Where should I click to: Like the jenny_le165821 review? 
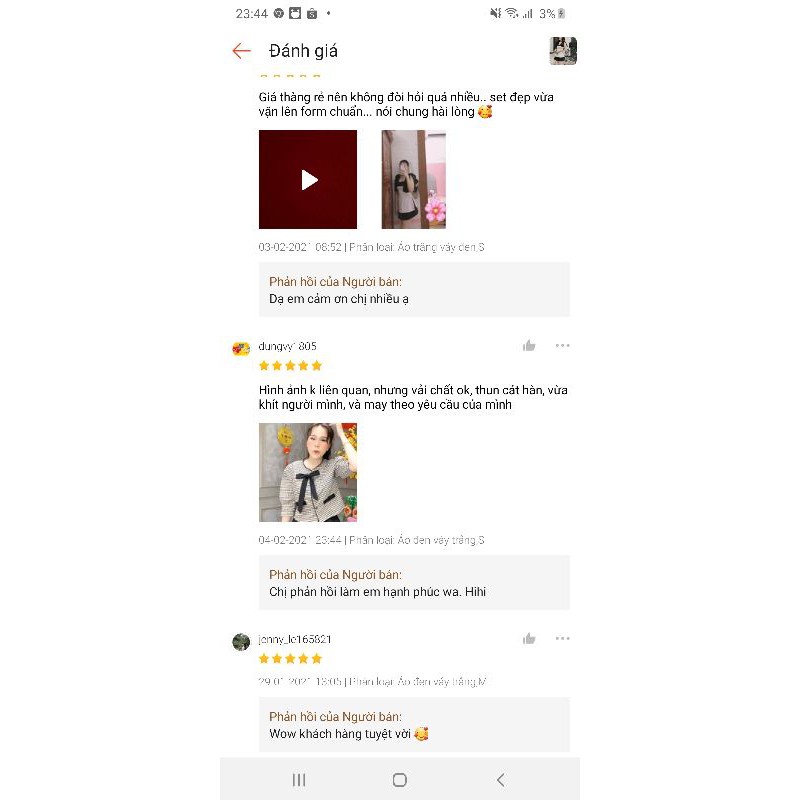pos(529,639)
